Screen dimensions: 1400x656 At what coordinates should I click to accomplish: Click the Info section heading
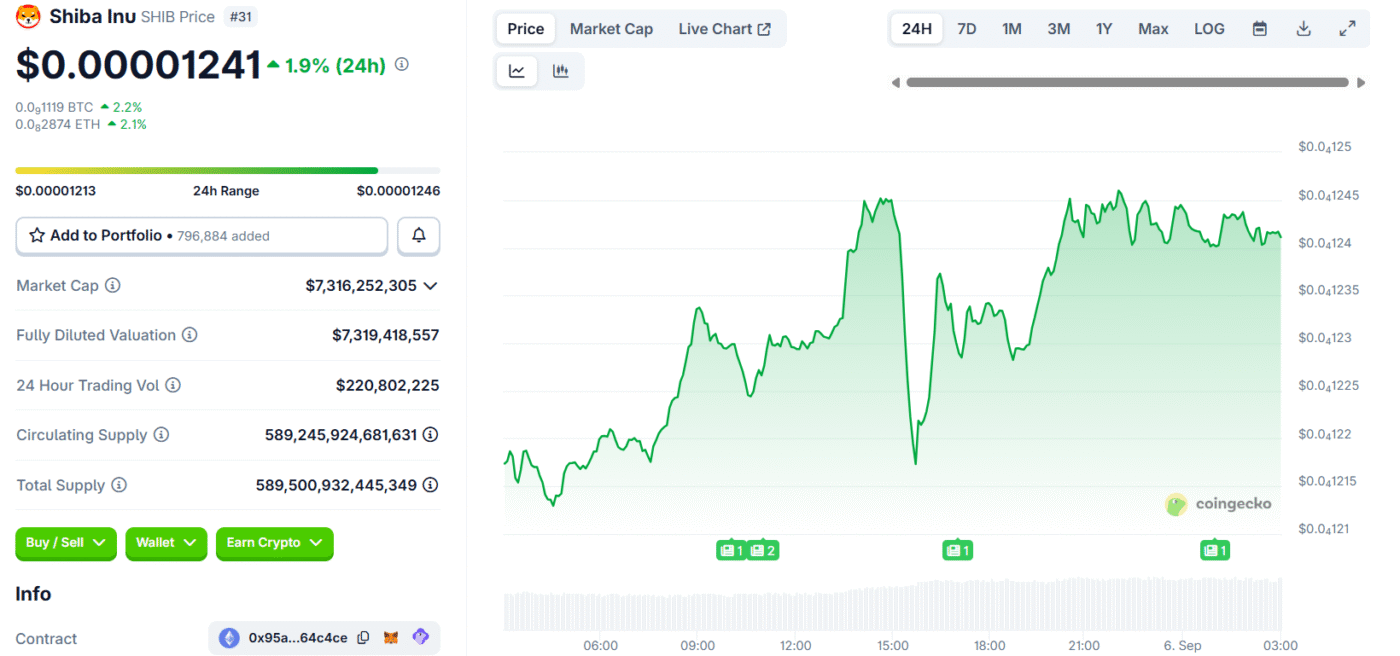(x=33, y=594)
